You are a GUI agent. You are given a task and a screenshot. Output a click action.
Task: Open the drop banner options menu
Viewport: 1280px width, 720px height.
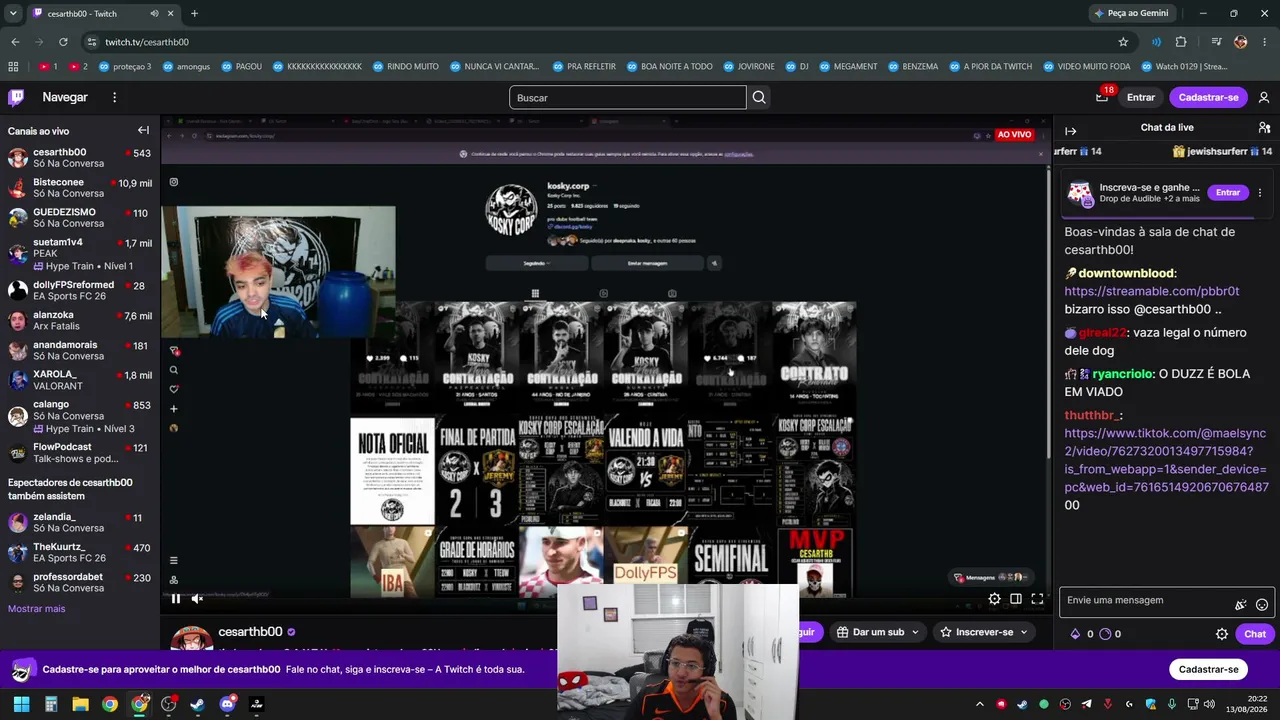click(1260, 192)
